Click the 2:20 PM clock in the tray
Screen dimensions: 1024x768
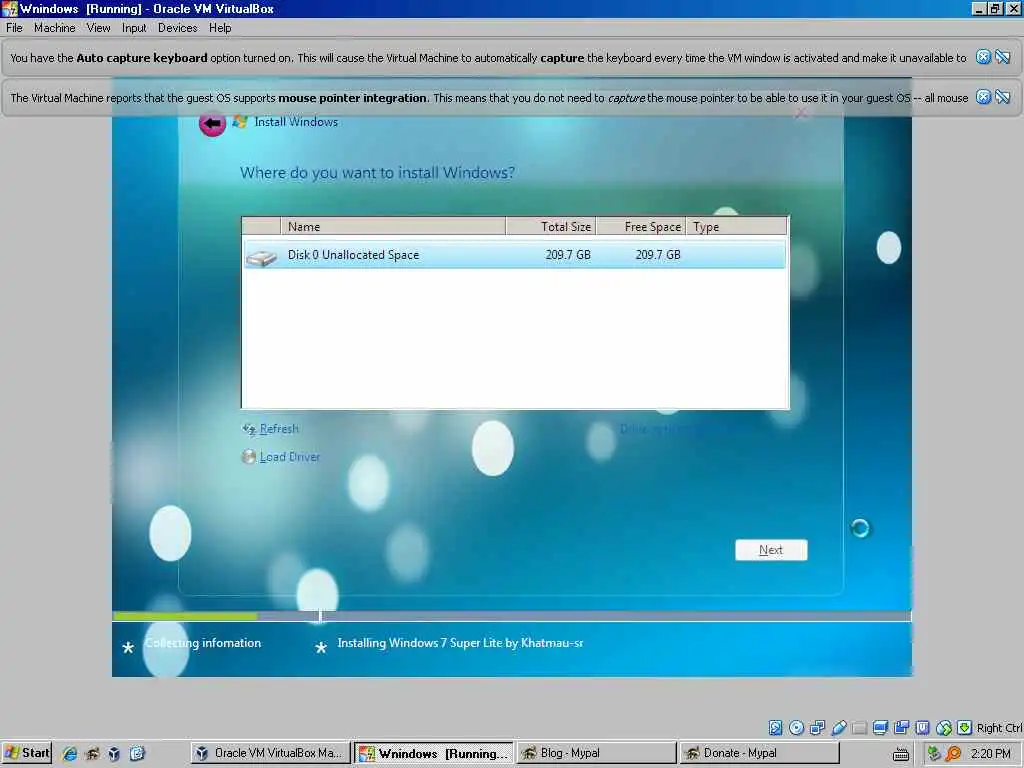click(x=990, y=754)
